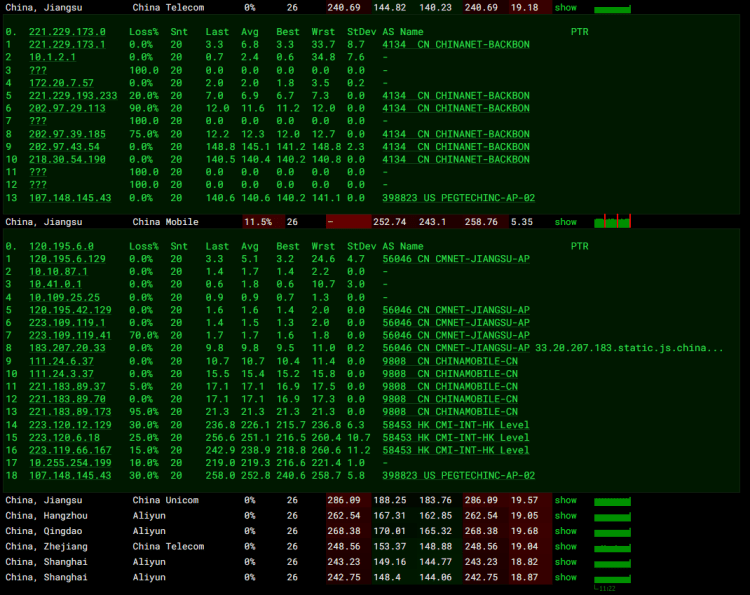Open latency graph for Jiangsu China Telecom
The image size is (750, 595).
(x=612, y=8)
